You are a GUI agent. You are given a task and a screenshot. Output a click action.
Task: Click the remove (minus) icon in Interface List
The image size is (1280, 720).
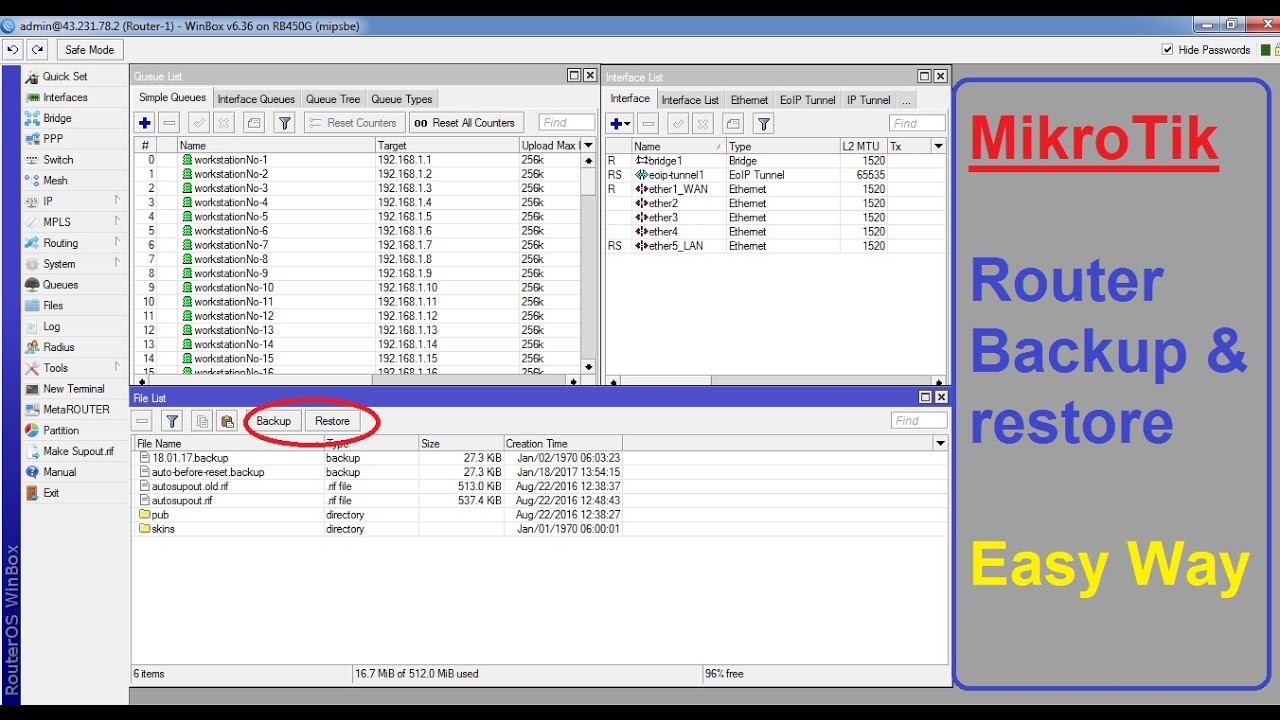(649, 124)
